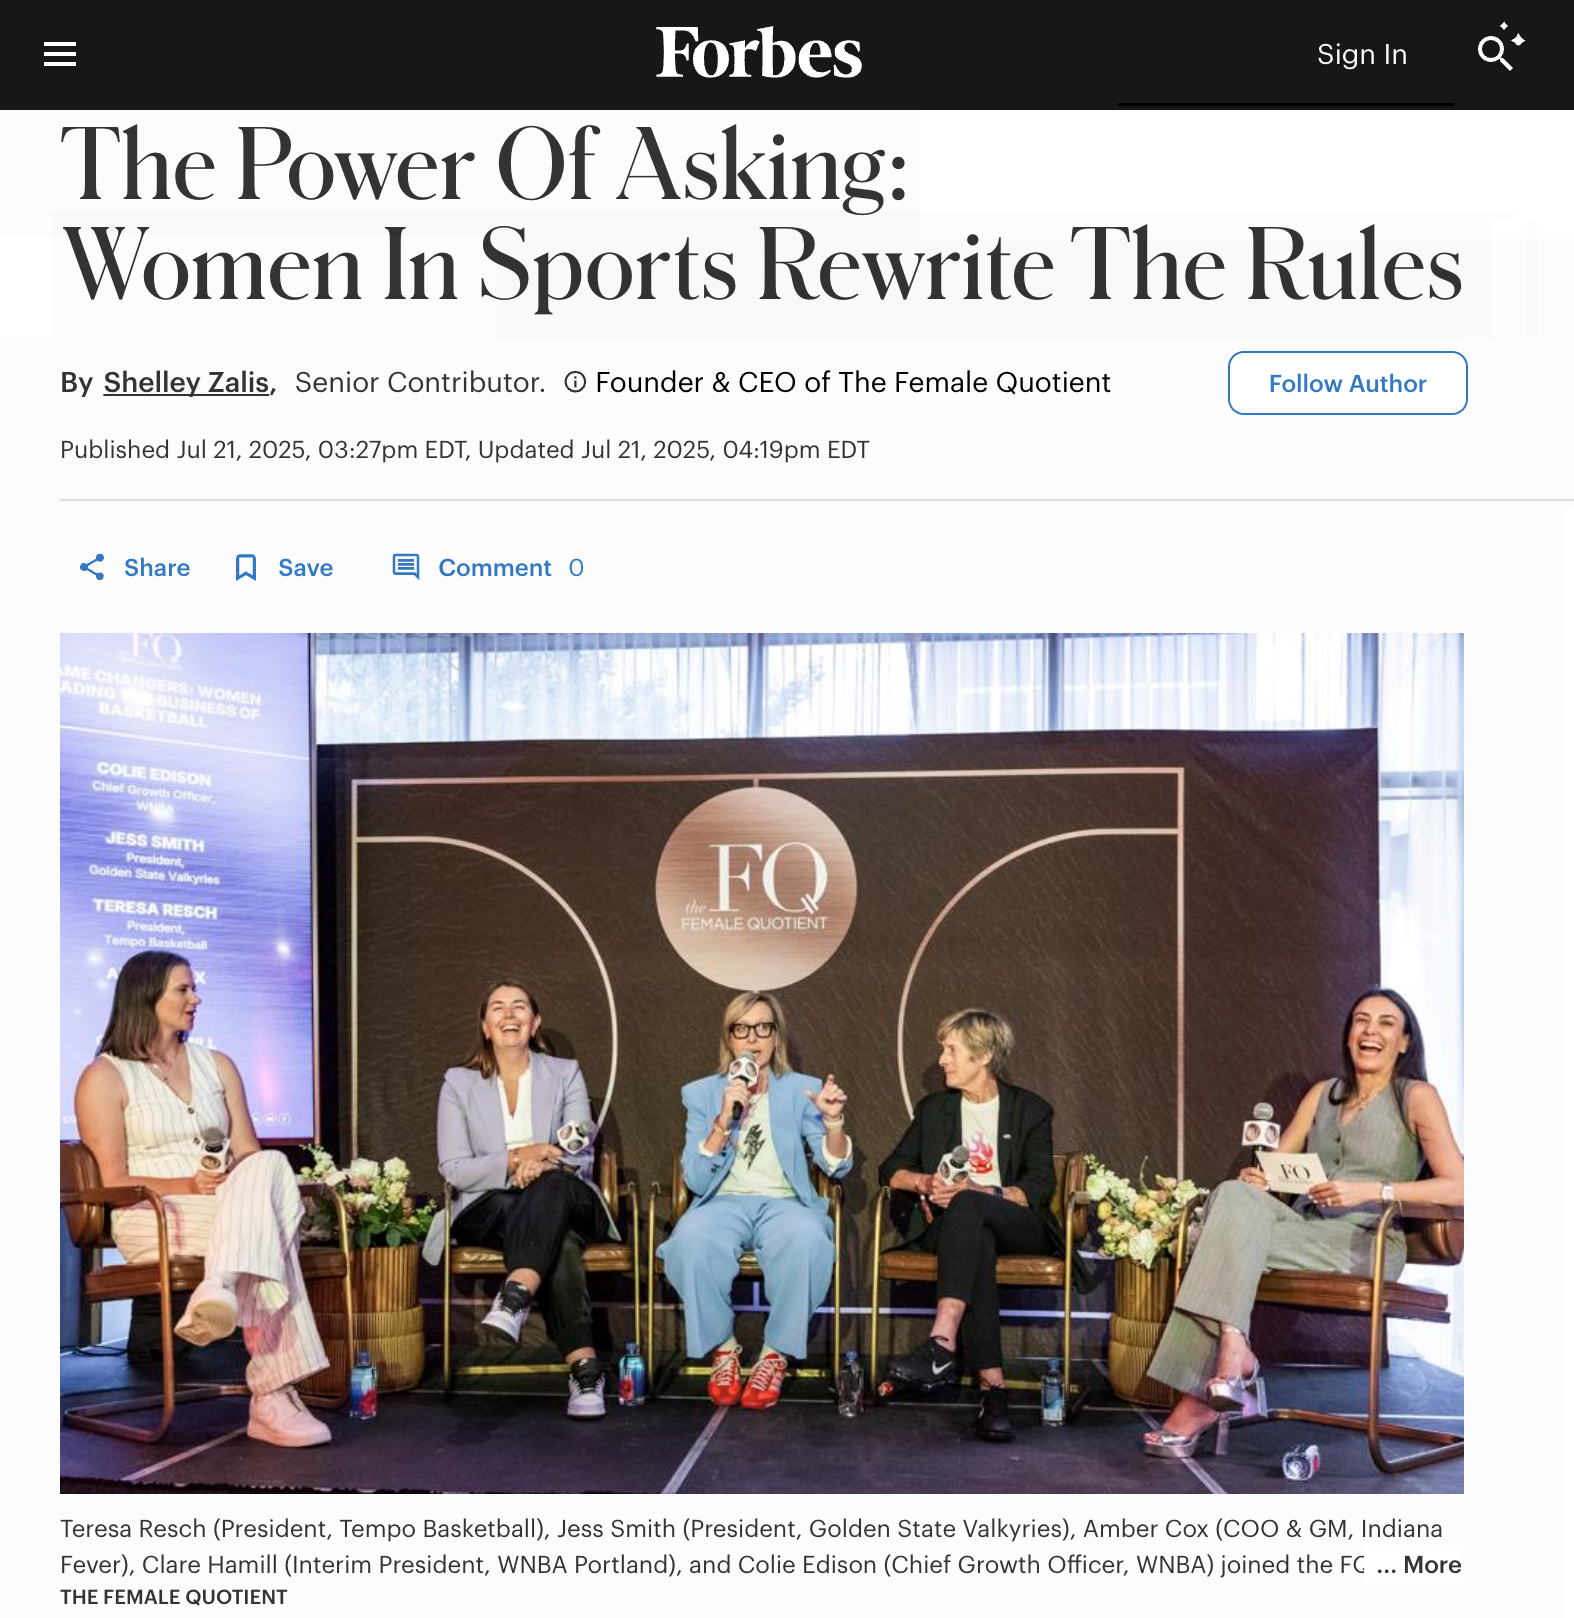Click the Share text label
Viewport: 1574px width, 1618px height.
click(x=157, y=568)
